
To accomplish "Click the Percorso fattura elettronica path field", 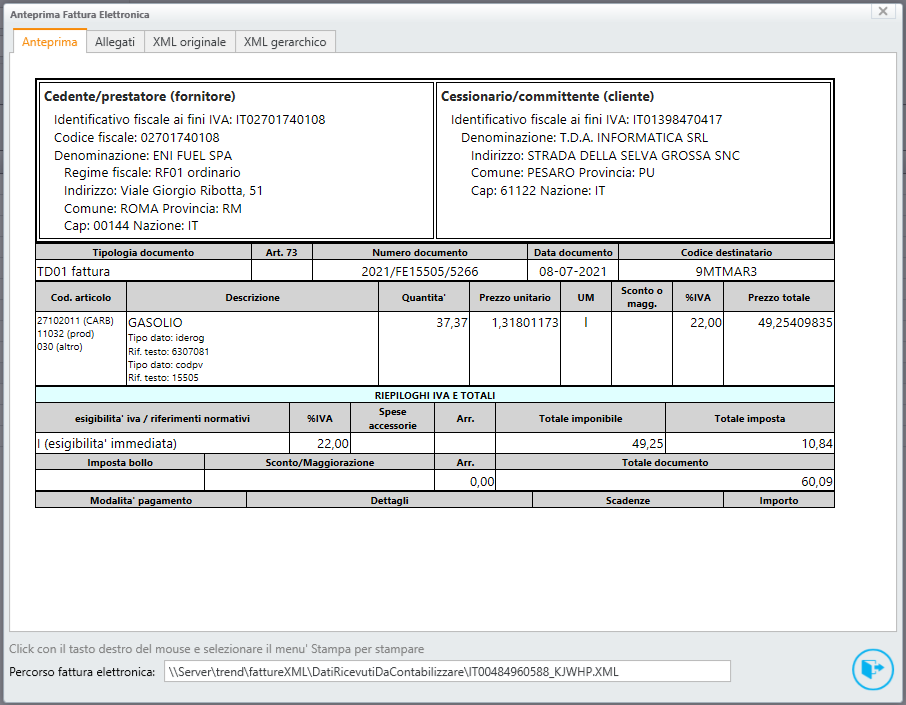I will (x=447, y=671).
